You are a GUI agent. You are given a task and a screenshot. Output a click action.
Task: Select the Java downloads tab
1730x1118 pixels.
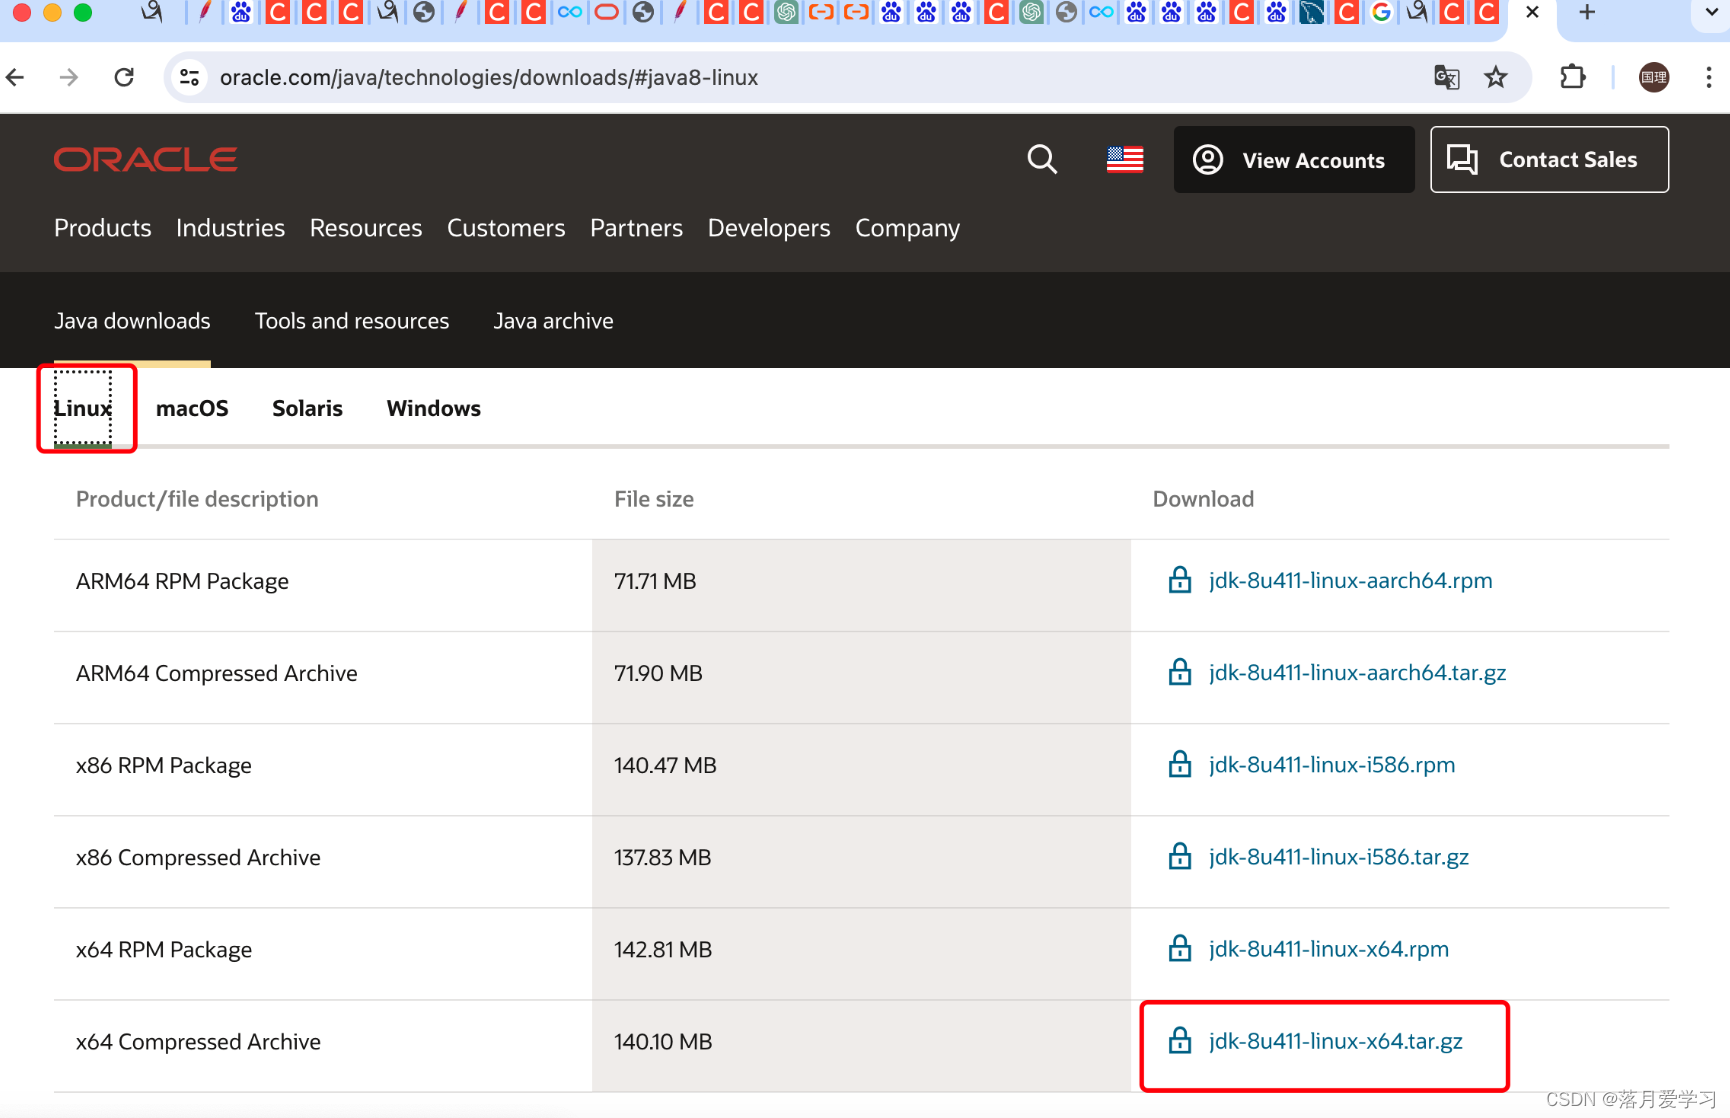[x=132, y=321]
